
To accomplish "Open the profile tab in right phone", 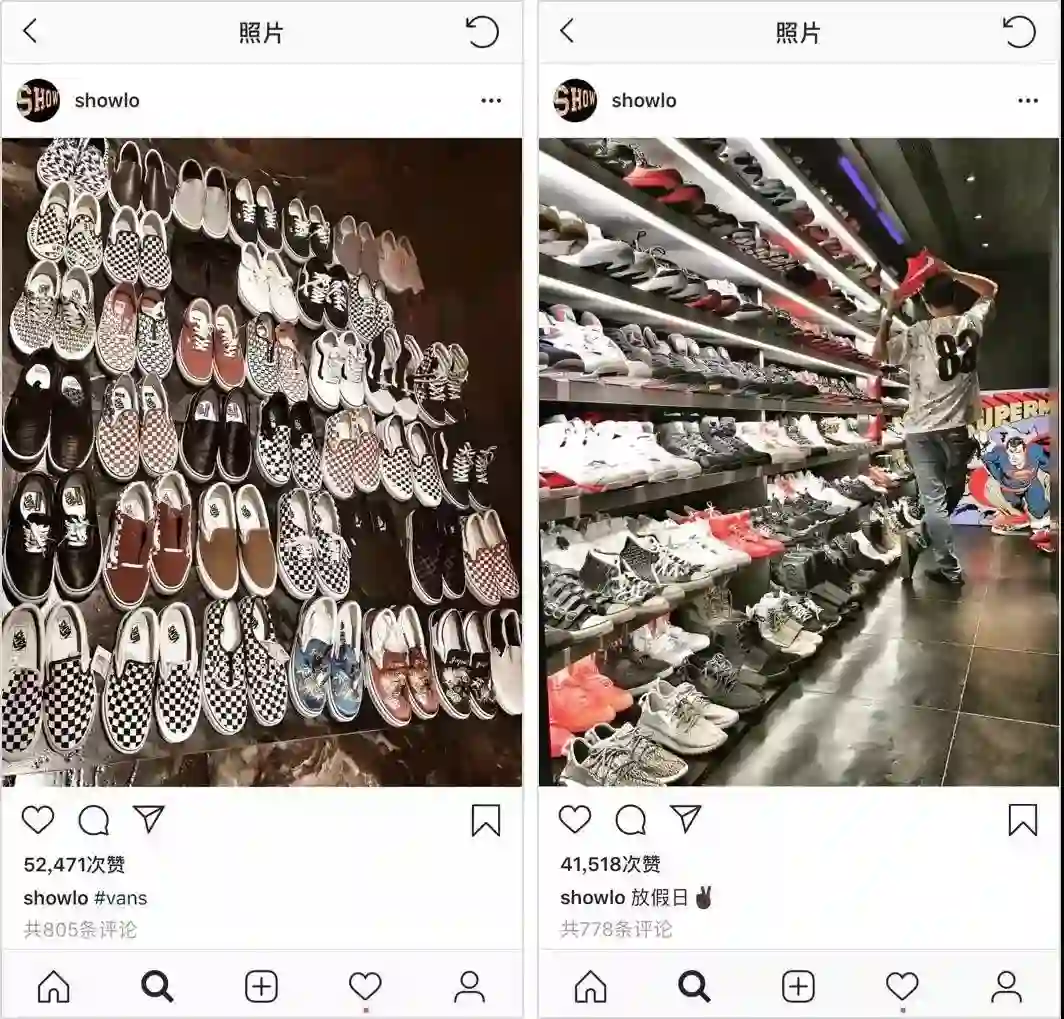I will [x=1006, y=986].
